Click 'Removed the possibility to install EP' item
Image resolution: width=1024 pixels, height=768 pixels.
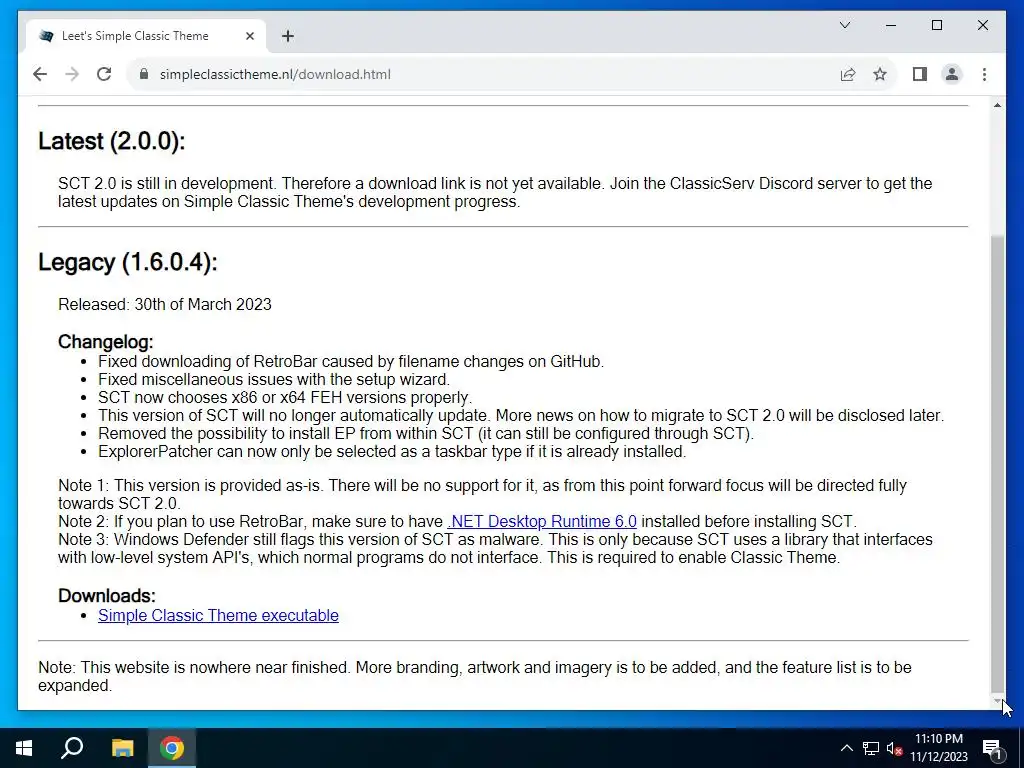point(426,434)
